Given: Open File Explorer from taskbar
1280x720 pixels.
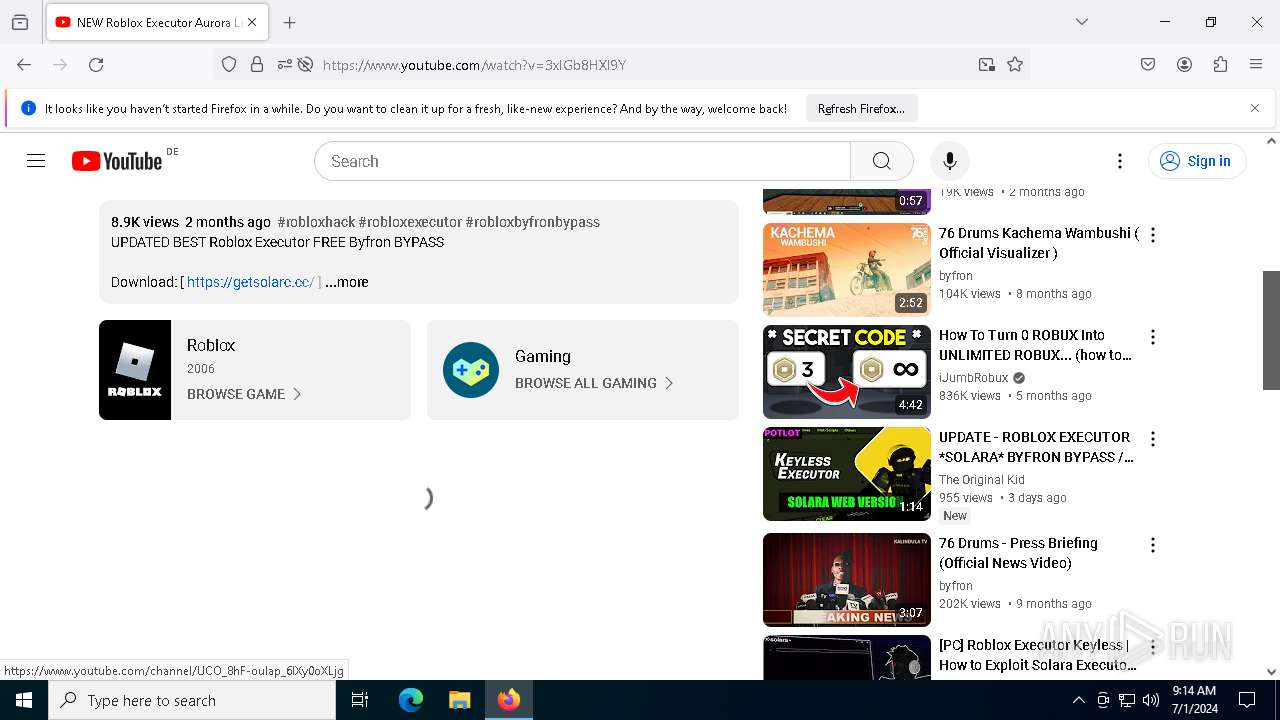Looking at the screenshot, I should click(459, 700).
